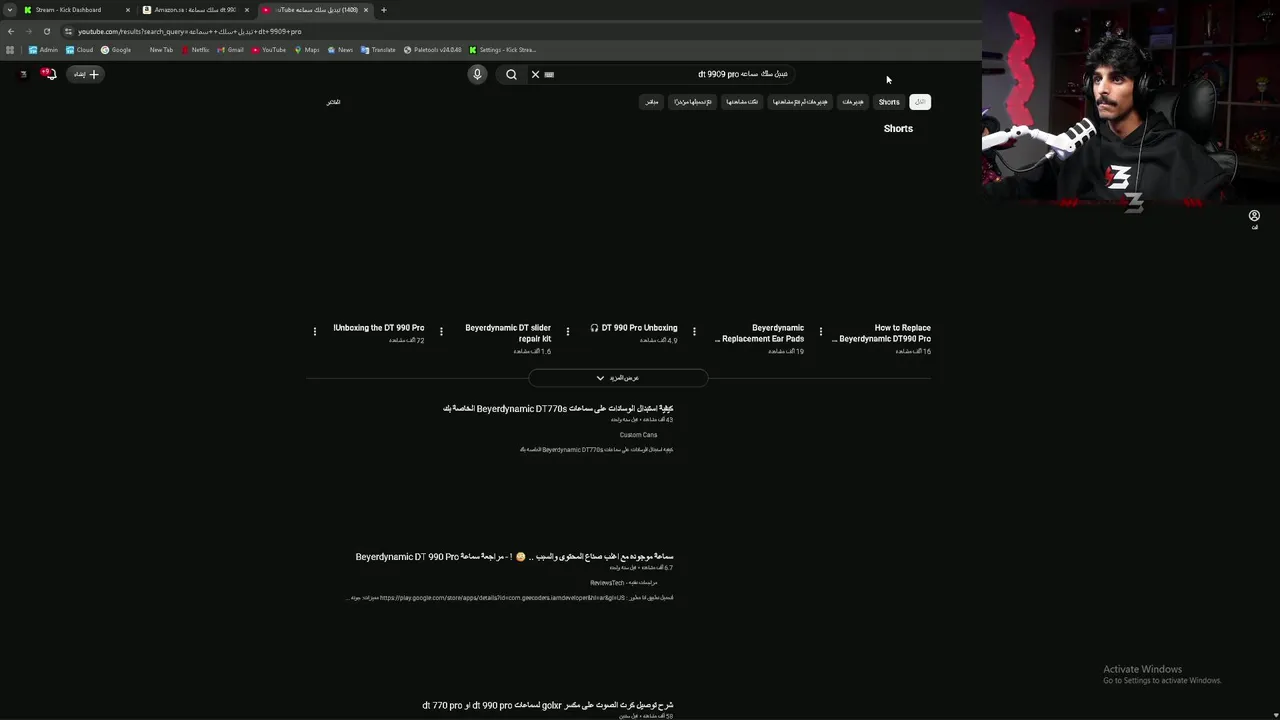Open 'Beyerdynamic DT slider repair kit' short title
This screenshot has height=720, width=1280.
[x=508, y=333]
